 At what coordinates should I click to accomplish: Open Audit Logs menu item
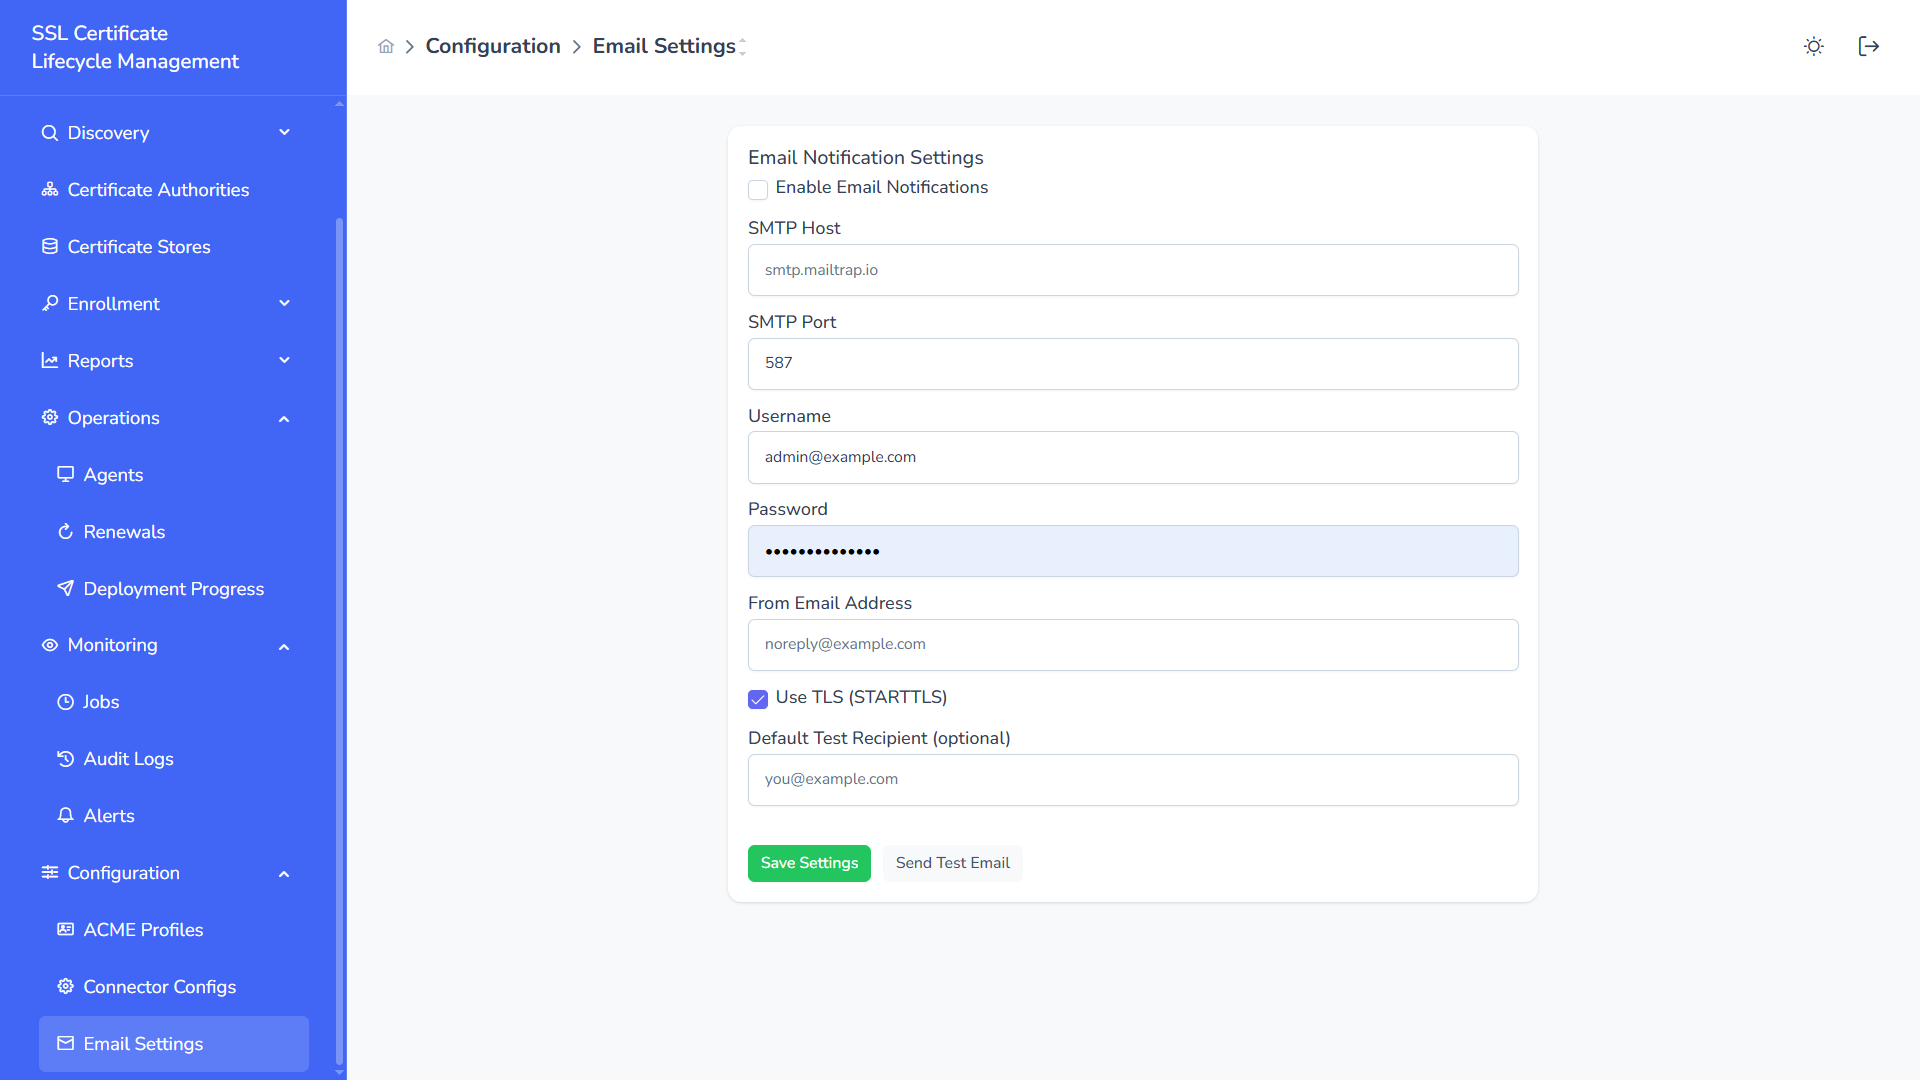point(128,759)
